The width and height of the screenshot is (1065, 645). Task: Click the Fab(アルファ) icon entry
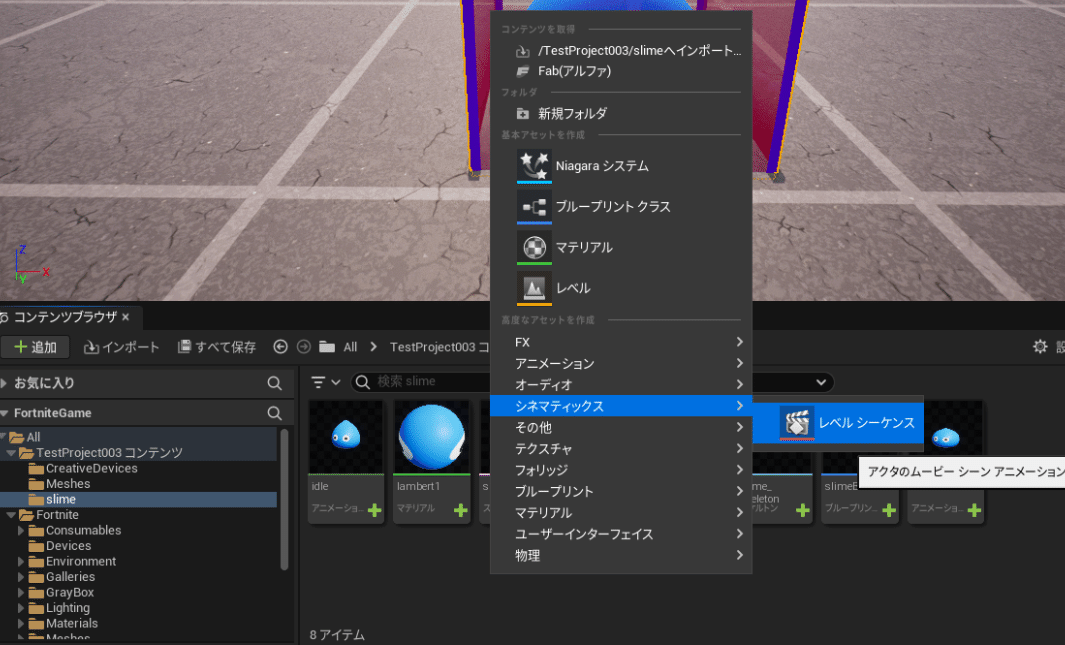(522, 71)
